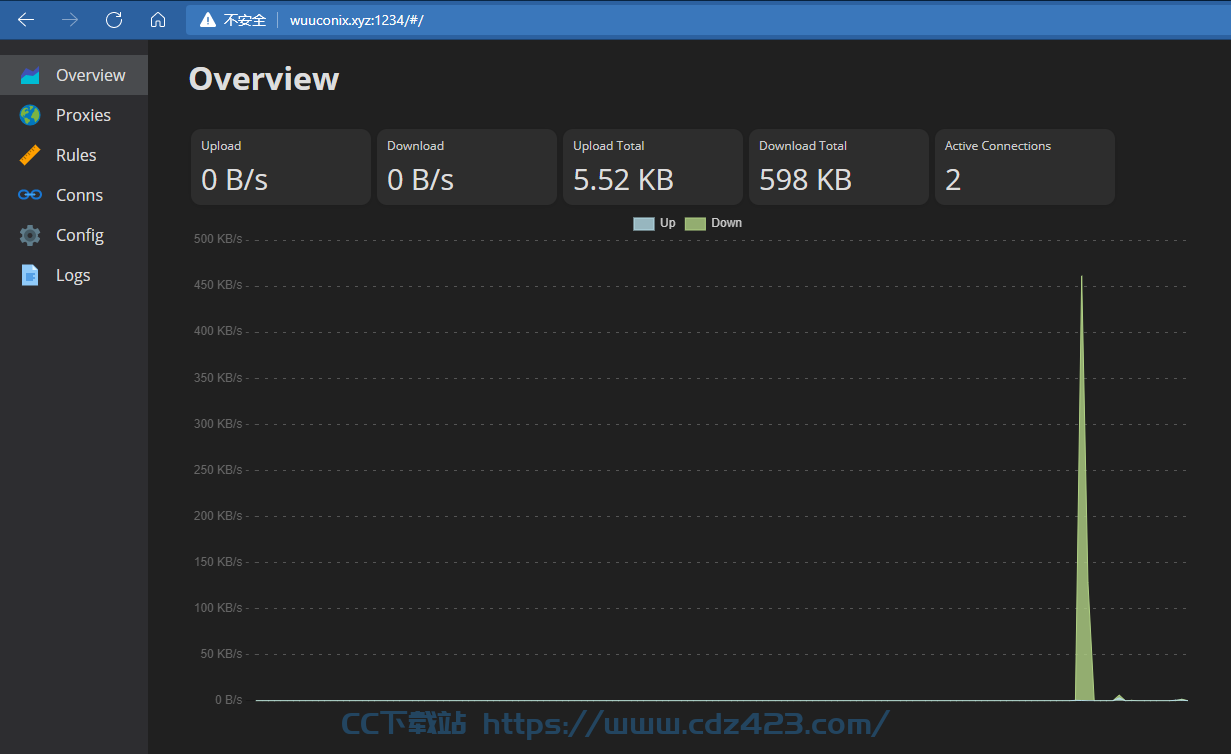The image size is (1231, 754).
Task: Click the Config gear icon
Action: [30, 235]
